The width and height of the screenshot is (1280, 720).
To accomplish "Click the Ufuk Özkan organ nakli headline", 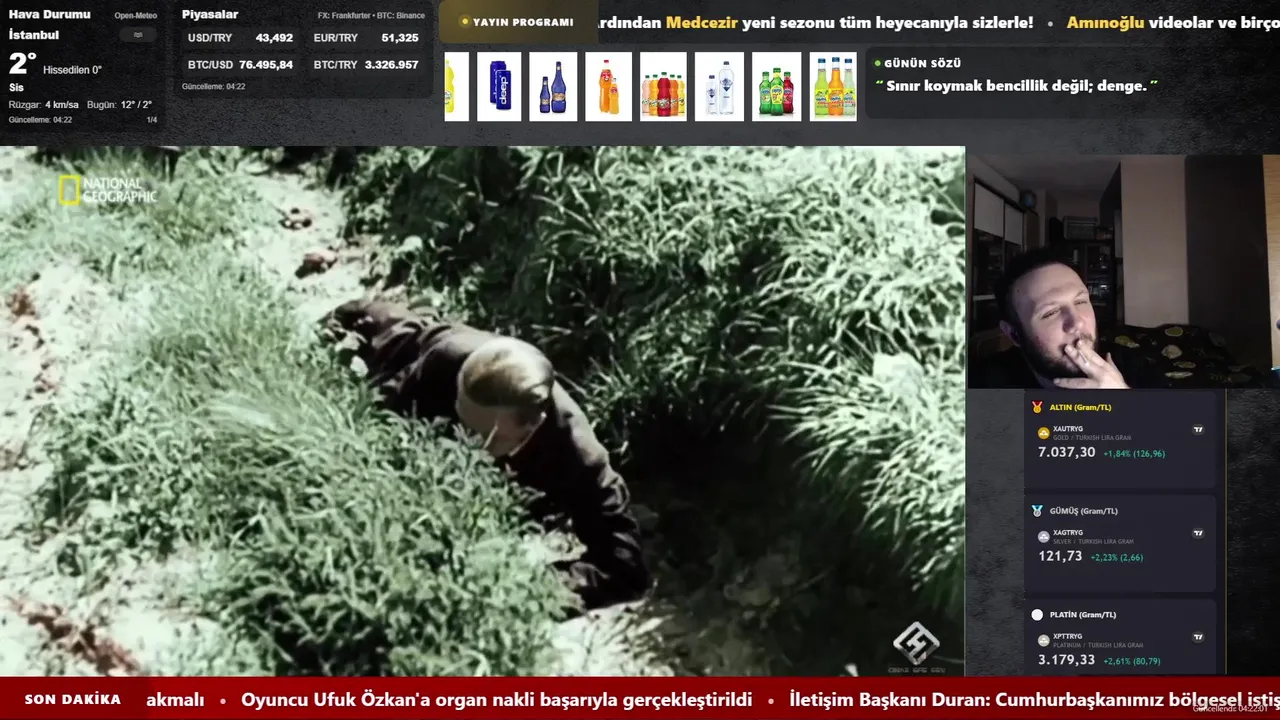I will (496, 700).
